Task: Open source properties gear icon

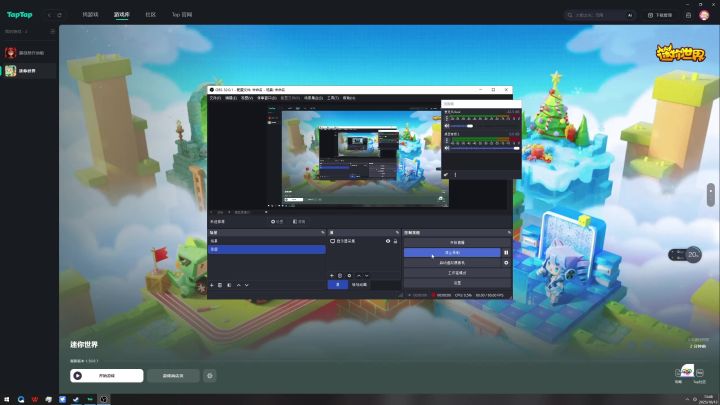Action: pos(349,276)
